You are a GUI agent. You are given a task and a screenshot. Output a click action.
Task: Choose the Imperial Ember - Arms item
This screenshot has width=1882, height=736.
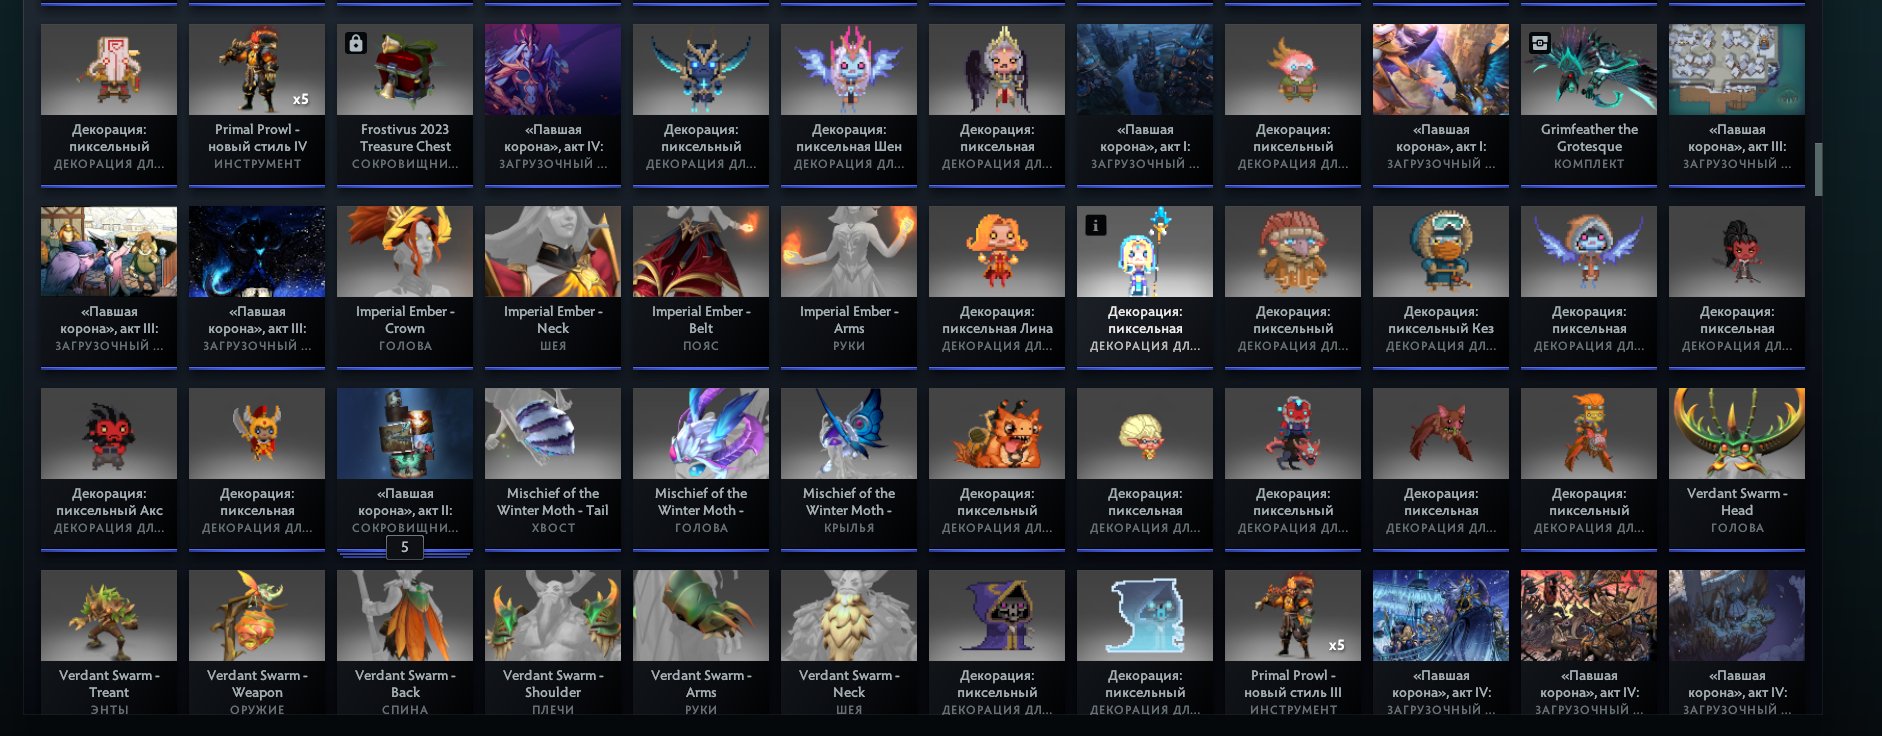coord(849,287)
